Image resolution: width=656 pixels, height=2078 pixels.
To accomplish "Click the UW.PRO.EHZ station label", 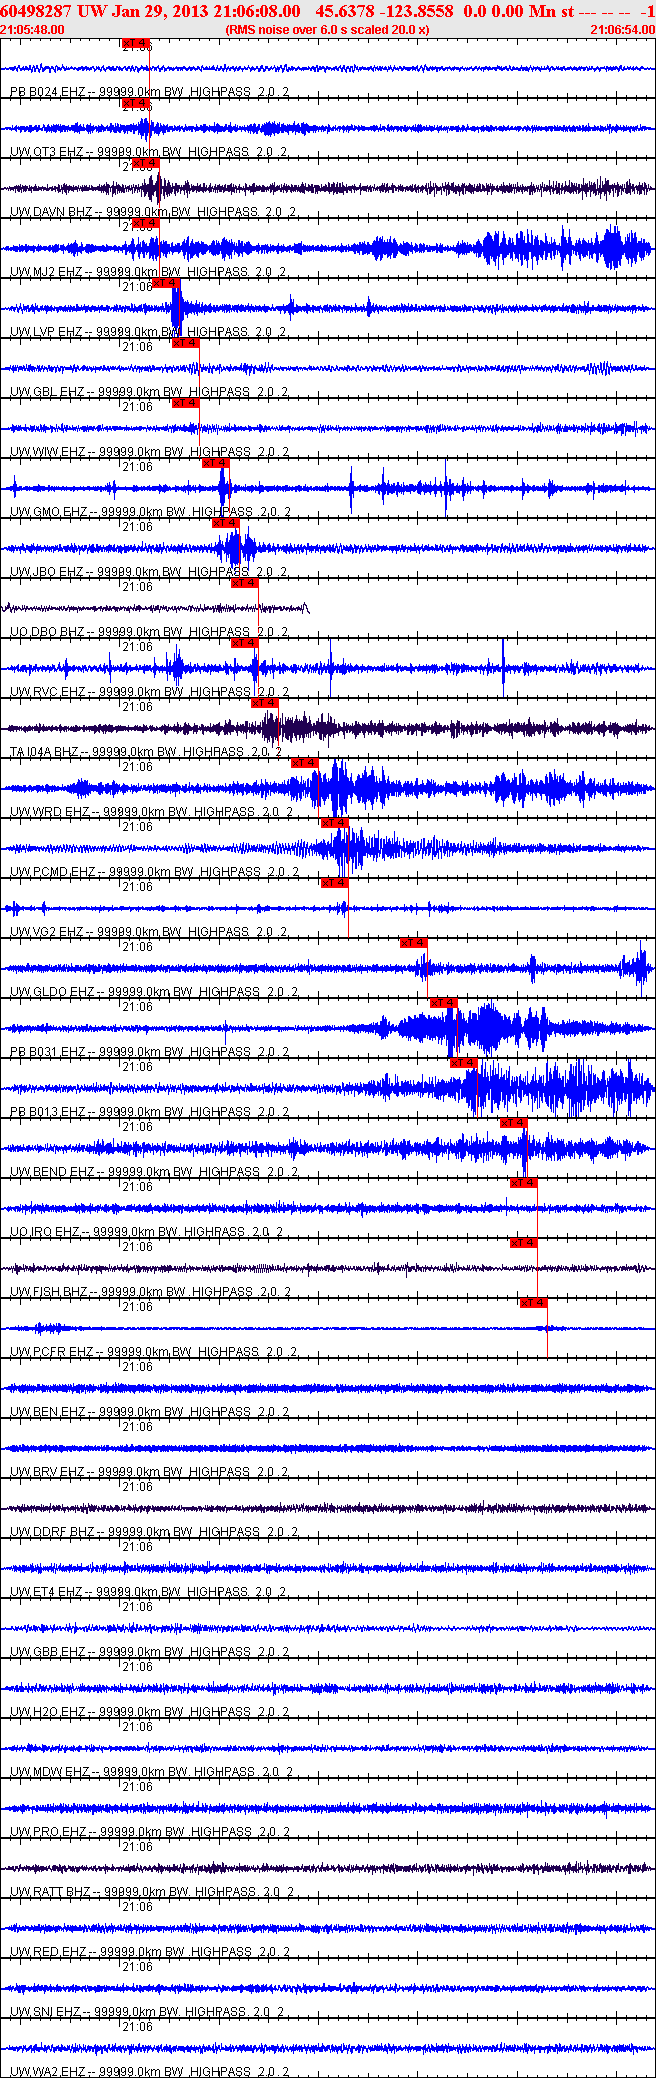I will (x=47, y=1832).
